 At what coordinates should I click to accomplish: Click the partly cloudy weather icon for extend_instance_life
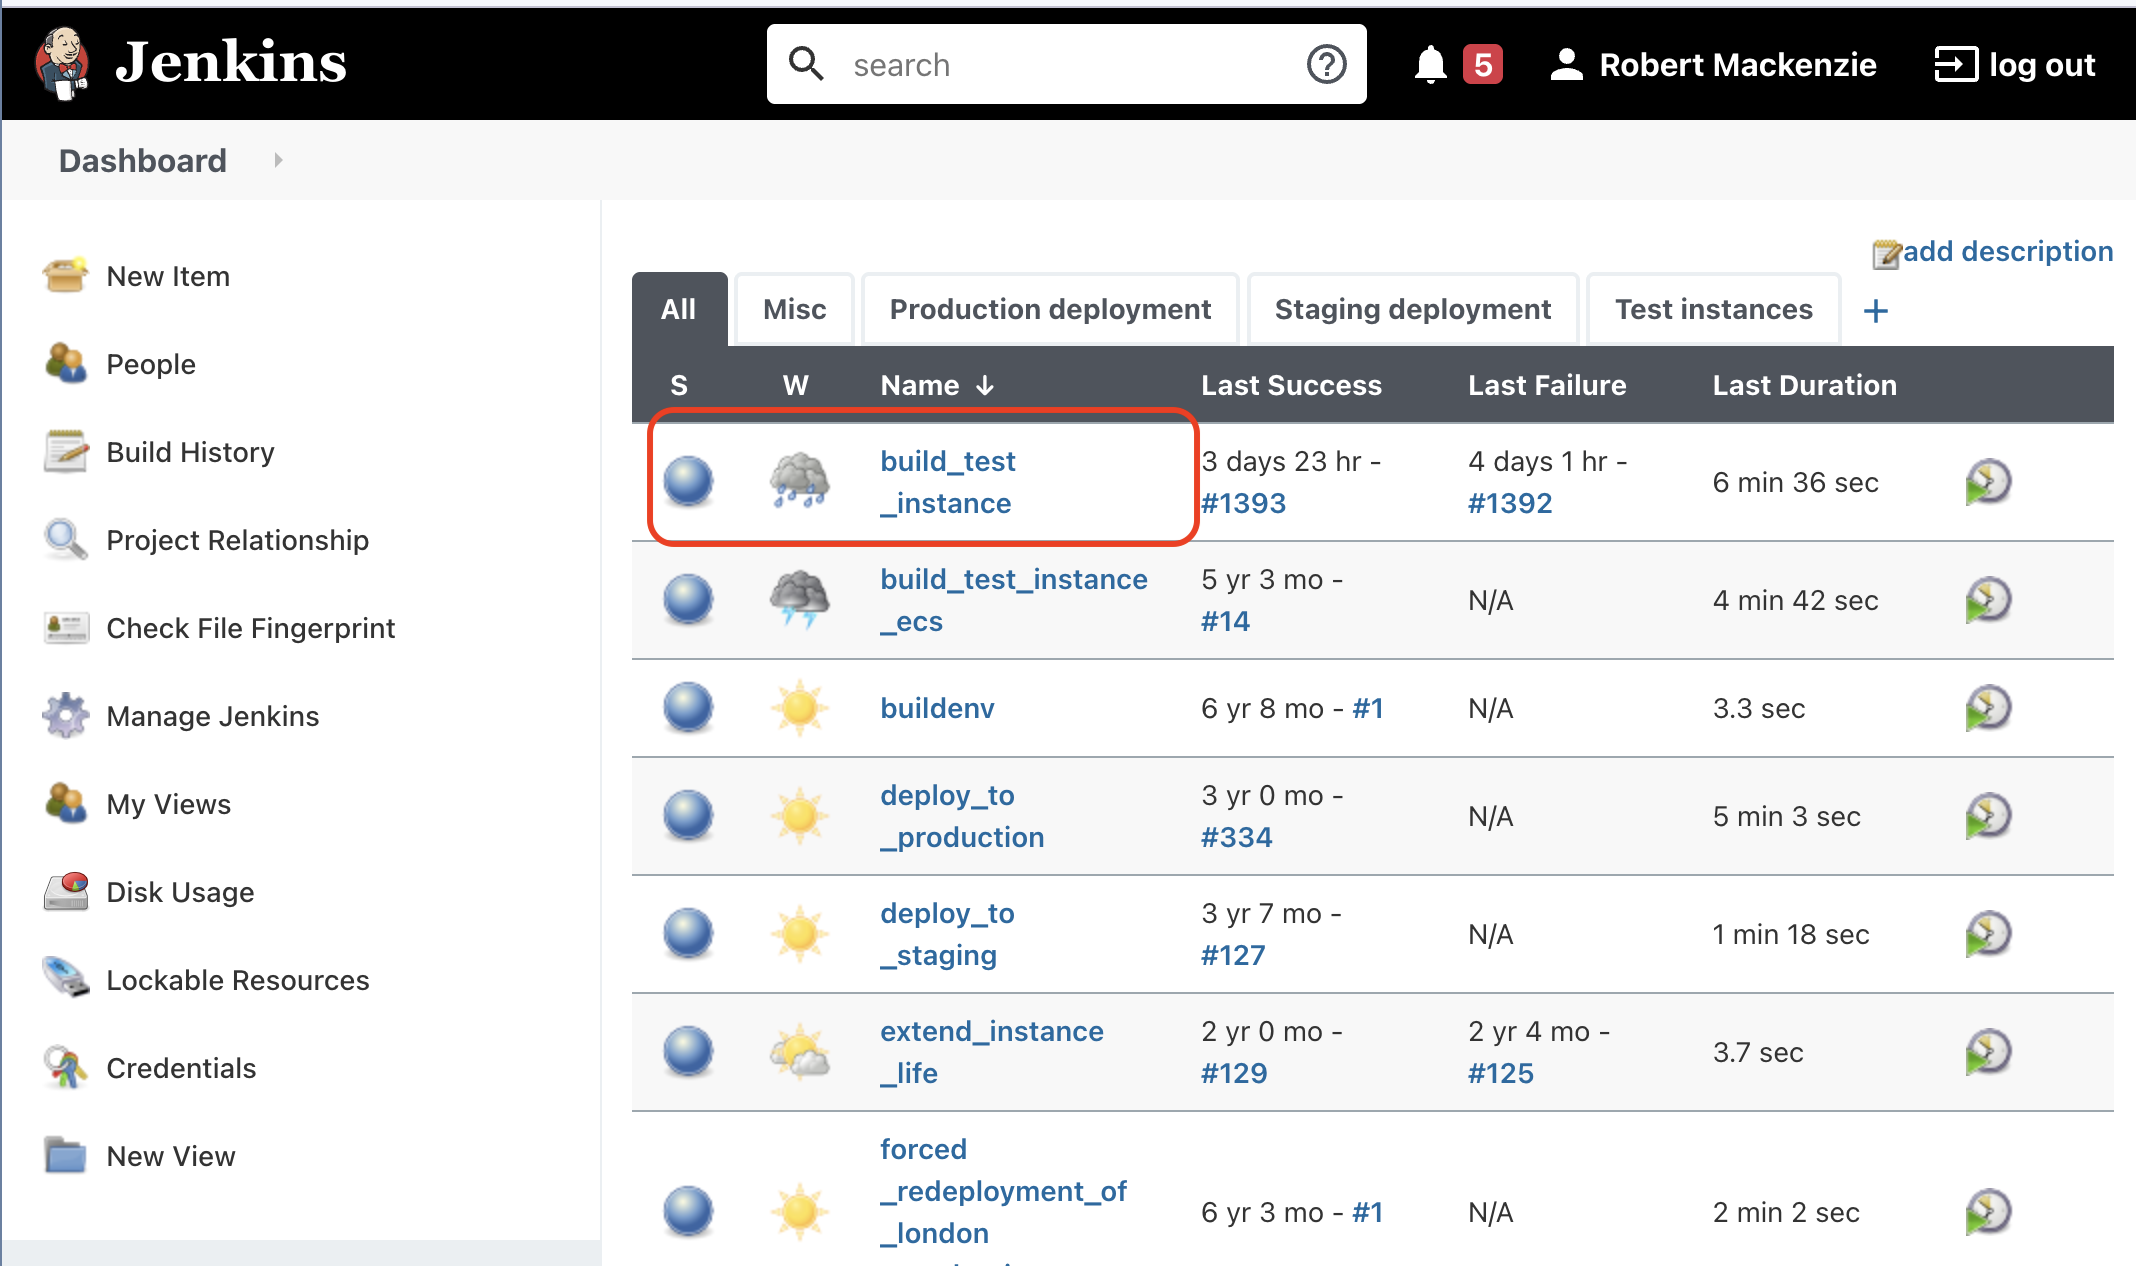coord(799,1052)
